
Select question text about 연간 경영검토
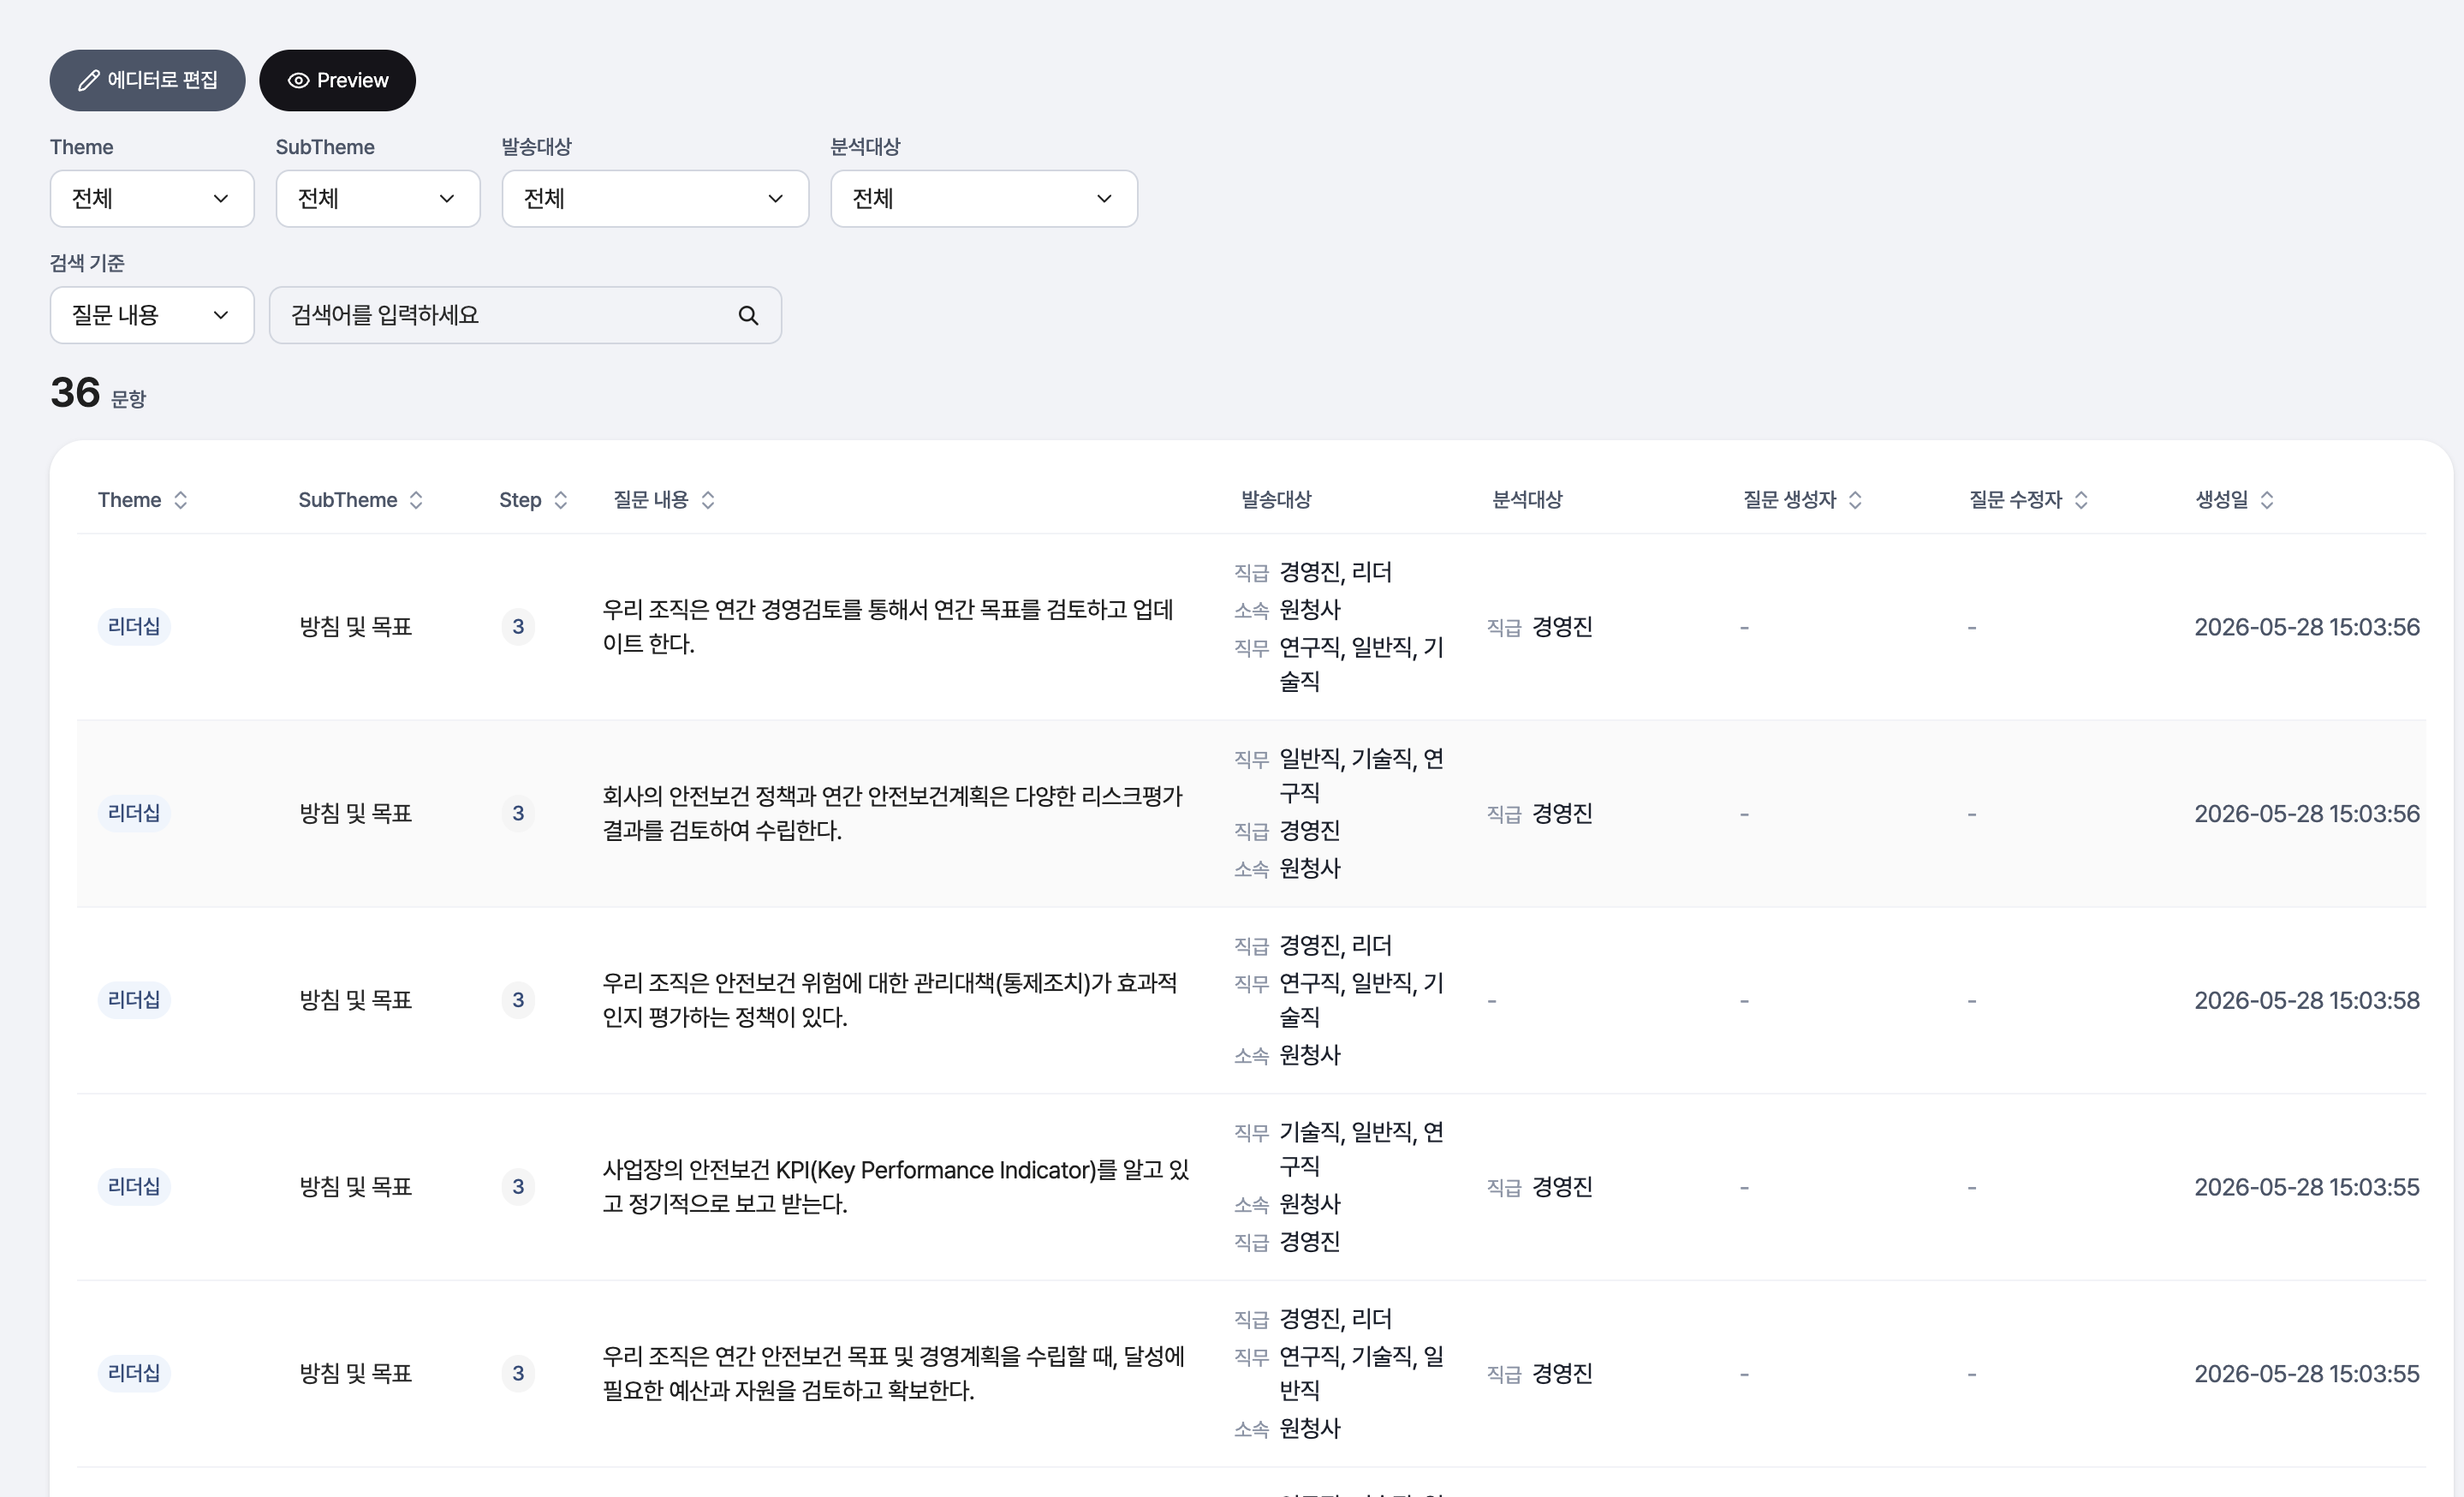[887, 627]
